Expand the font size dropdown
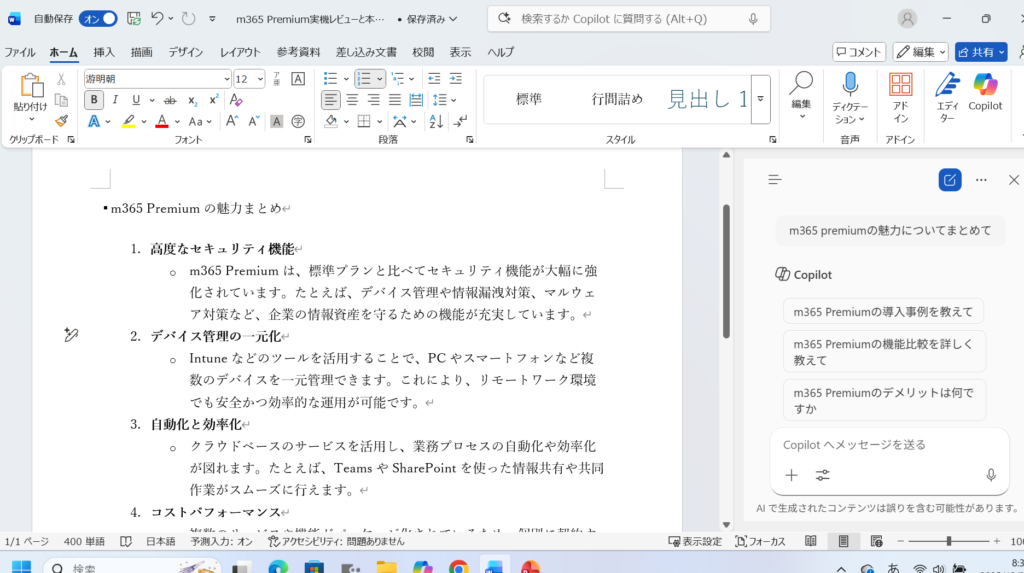Viewport: 1024px width, 573px height. point(261,79)
